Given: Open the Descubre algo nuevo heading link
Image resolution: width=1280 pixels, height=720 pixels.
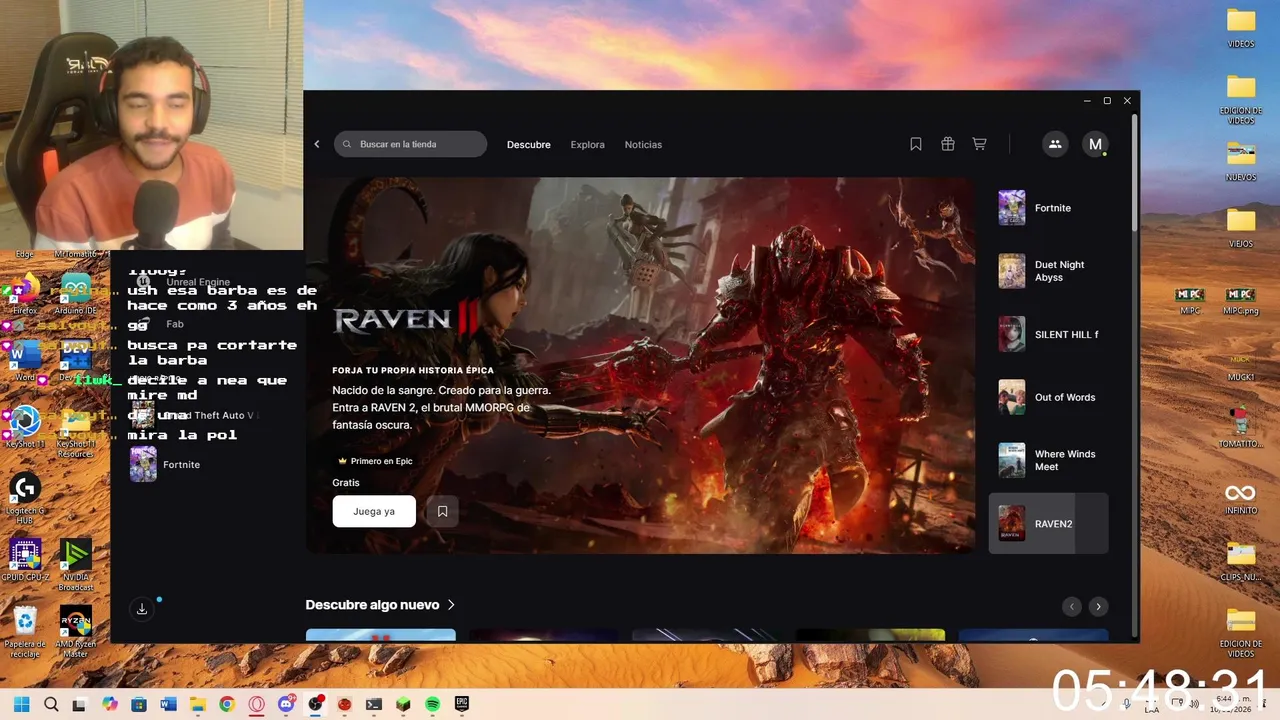Looking at the screenshot, I should pos(372,605).
